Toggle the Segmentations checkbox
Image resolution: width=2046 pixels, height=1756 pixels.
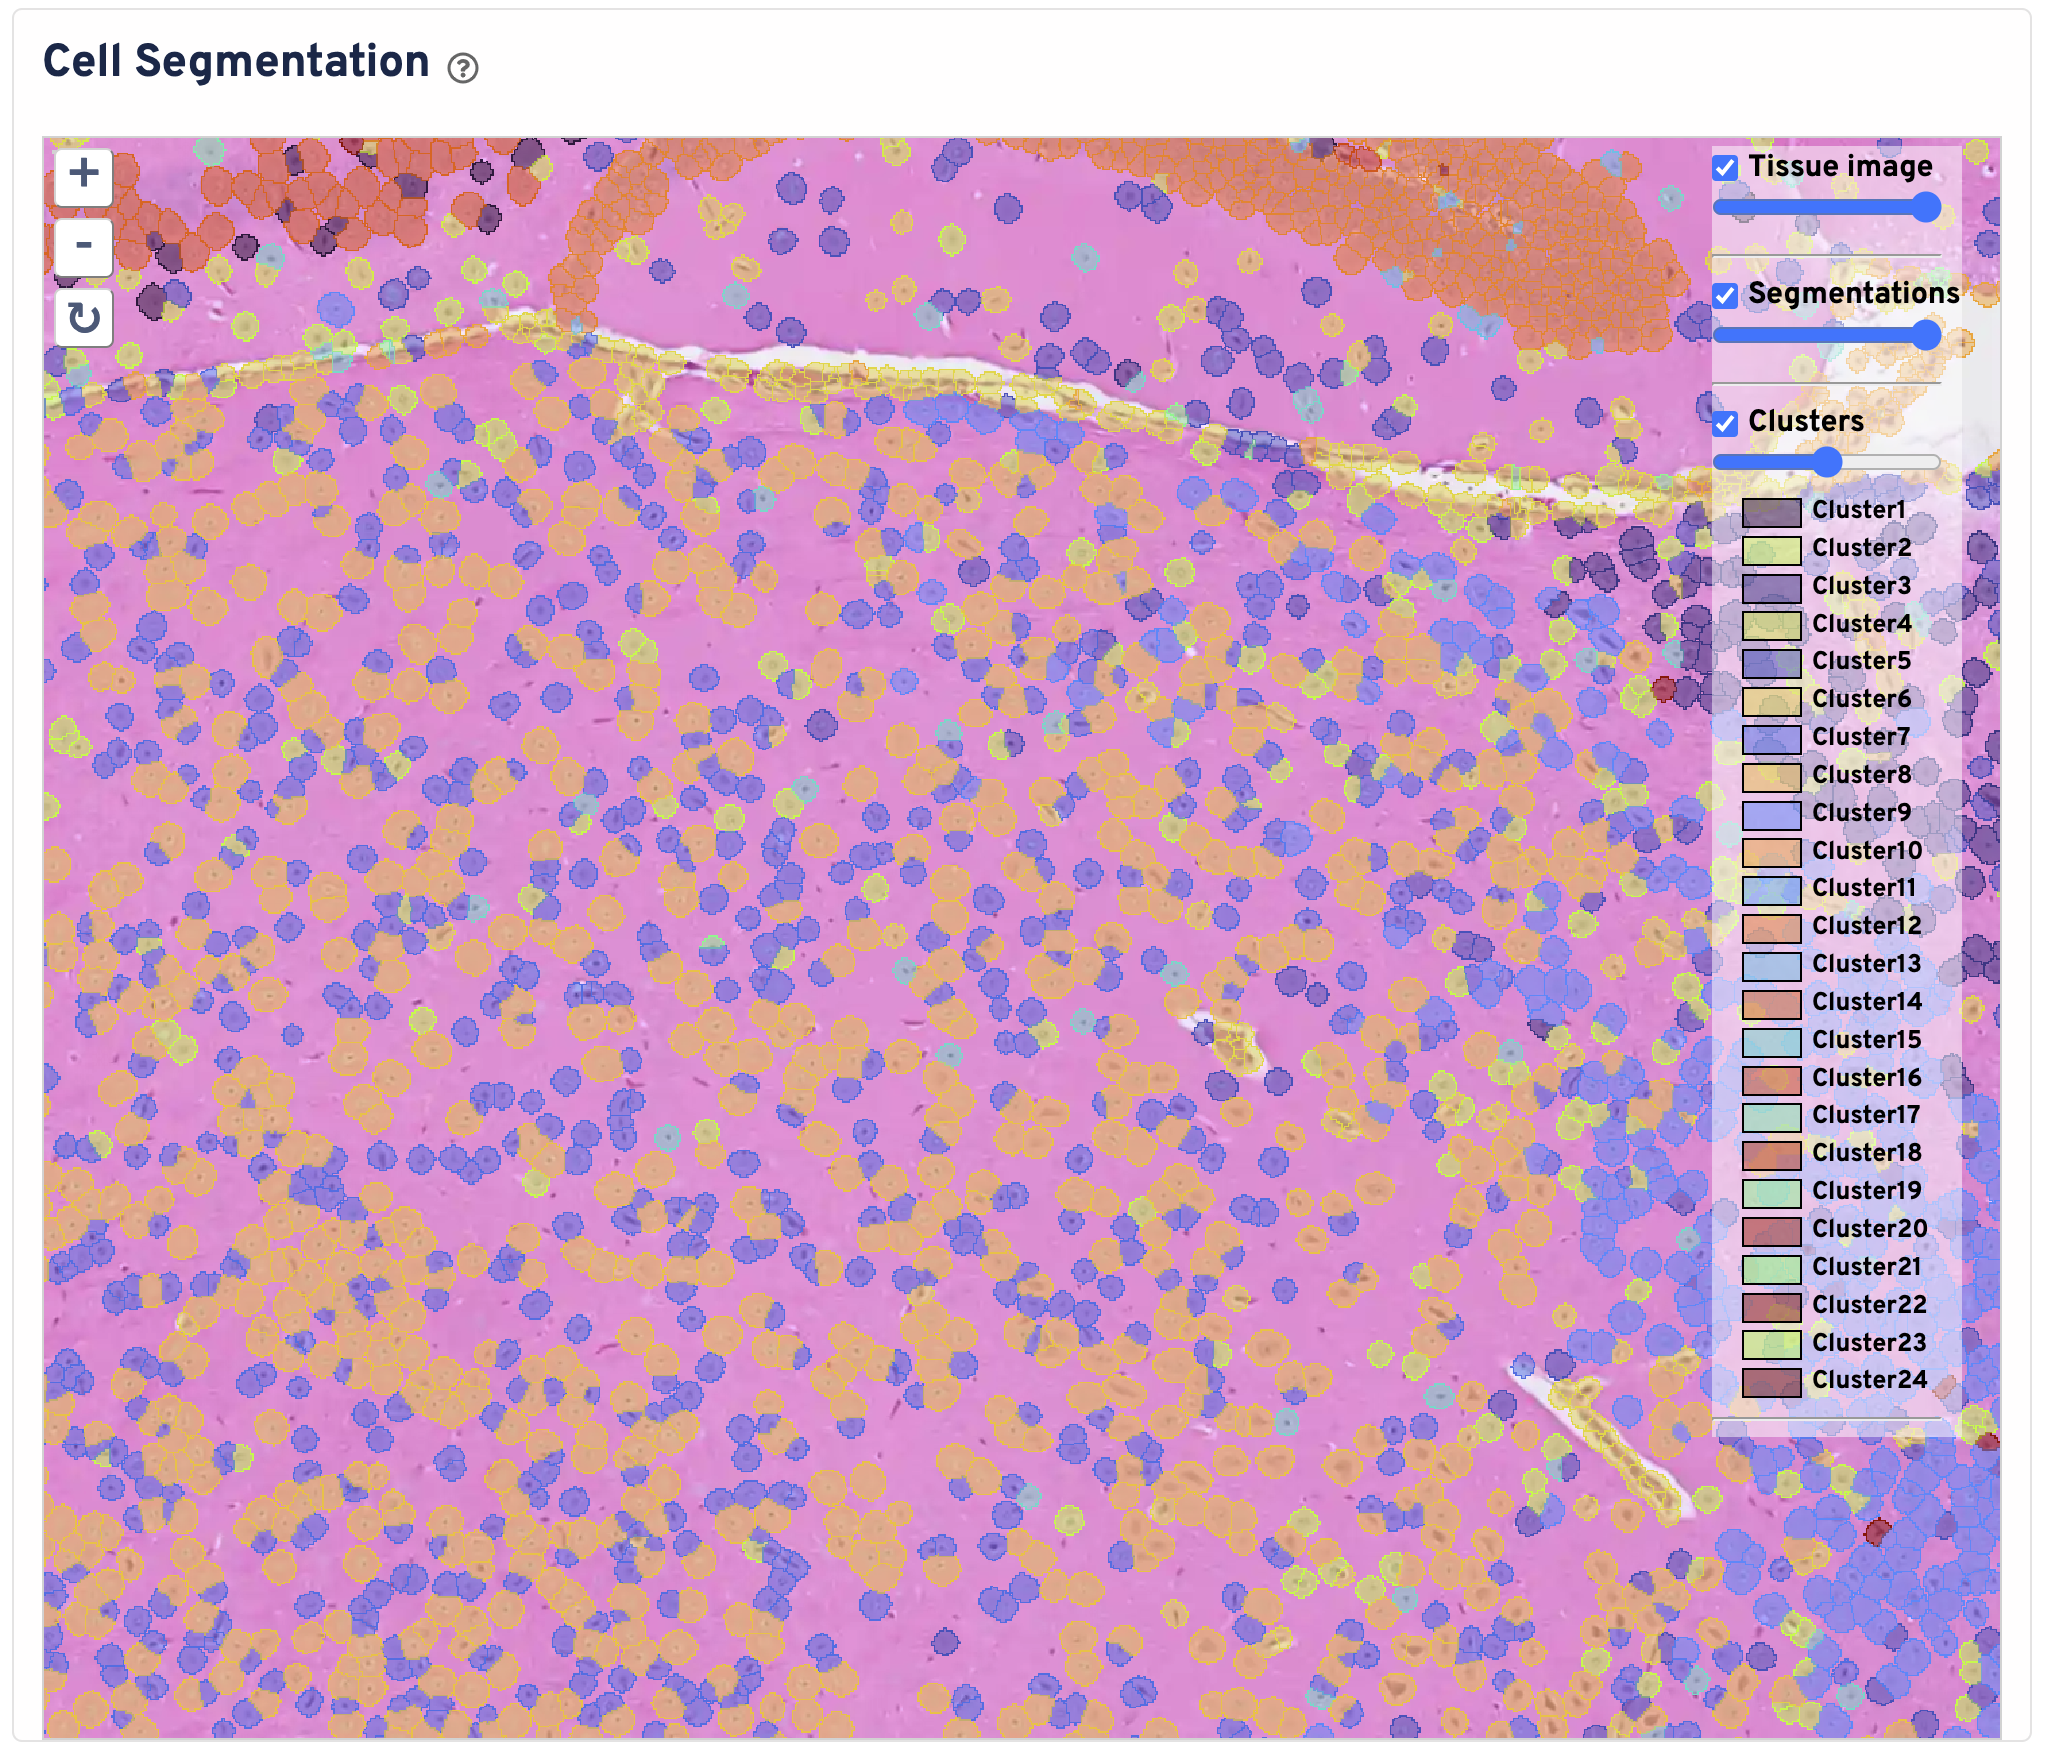(x=1725, y=295)
